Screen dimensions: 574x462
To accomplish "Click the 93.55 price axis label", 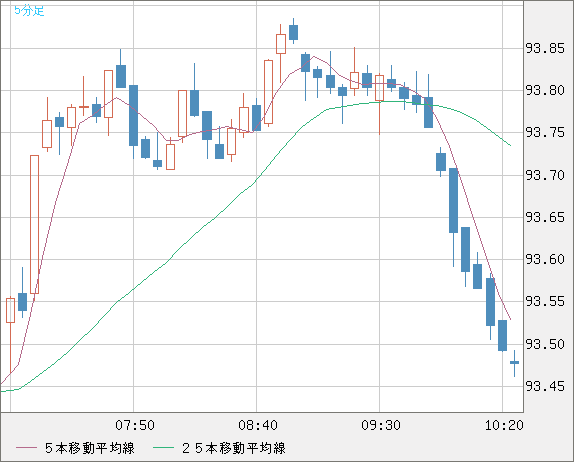I will tap(545, 302).
